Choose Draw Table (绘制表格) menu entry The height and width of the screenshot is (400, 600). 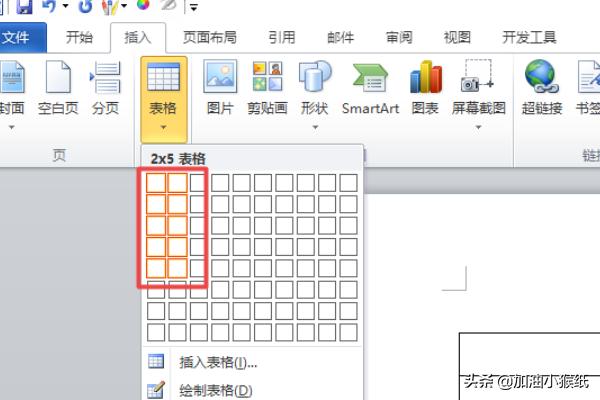point(214,390)
